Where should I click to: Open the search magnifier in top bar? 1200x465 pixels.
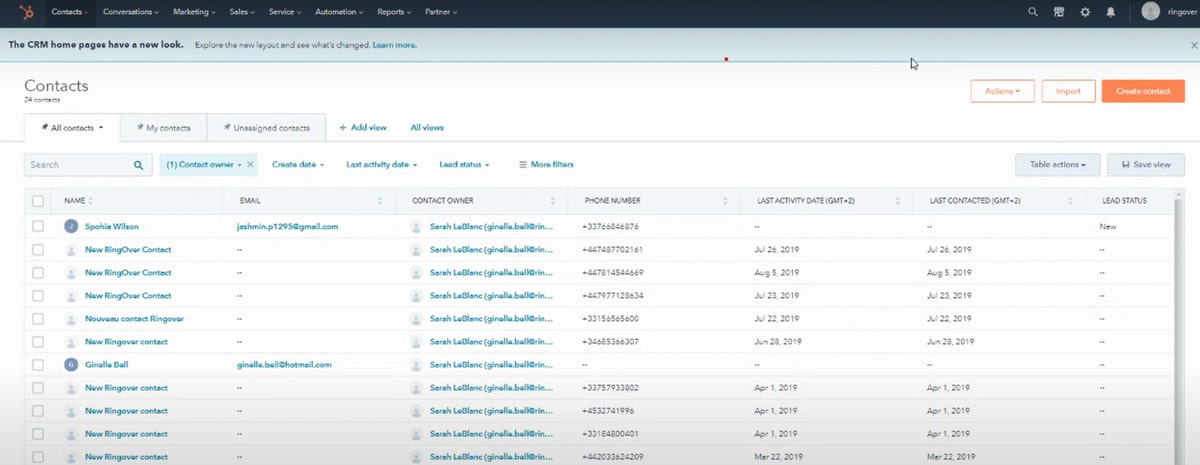tap(1033, 12)
